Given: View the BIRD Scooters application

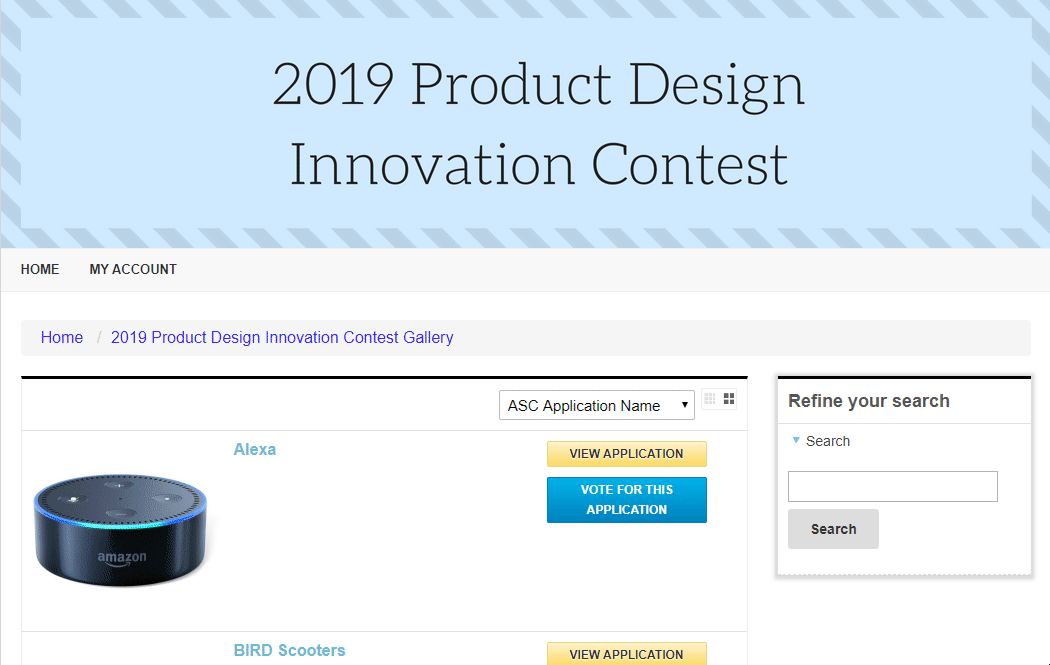Looking at the screenshot, I should 627,654.
